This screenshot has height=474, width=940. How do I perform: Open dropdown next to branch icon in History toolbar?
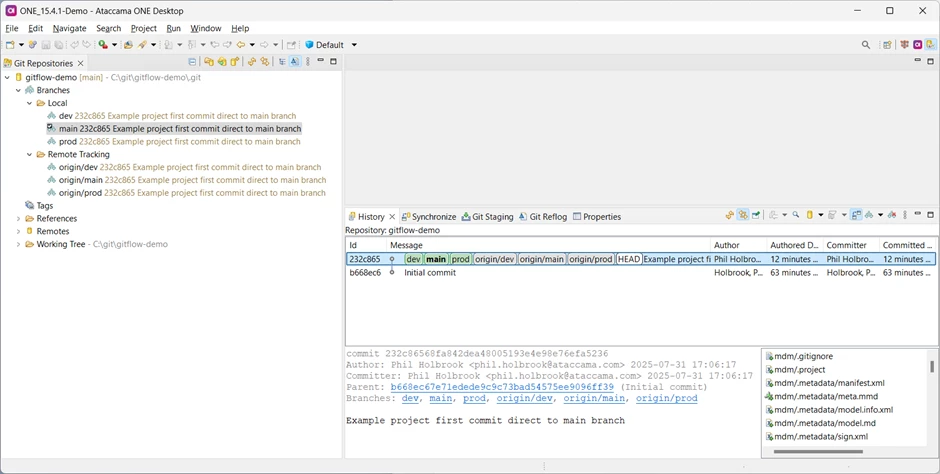pos(881,215)
